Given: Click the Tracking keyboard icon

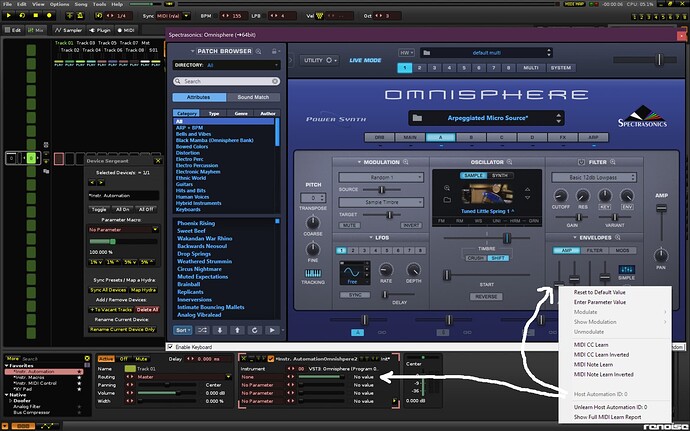Looking at the screenshot, I should [x=313, y=273].
